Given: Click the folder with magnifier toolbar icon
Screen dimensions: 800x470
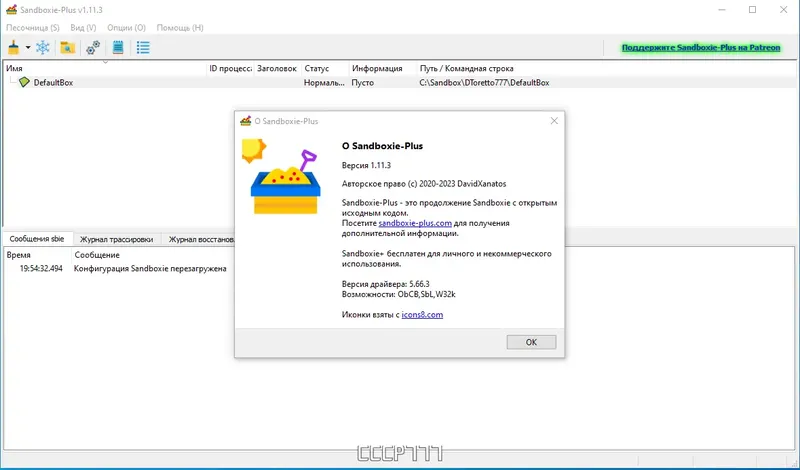Looking at the screenshot, I should [x=68, y=47].
